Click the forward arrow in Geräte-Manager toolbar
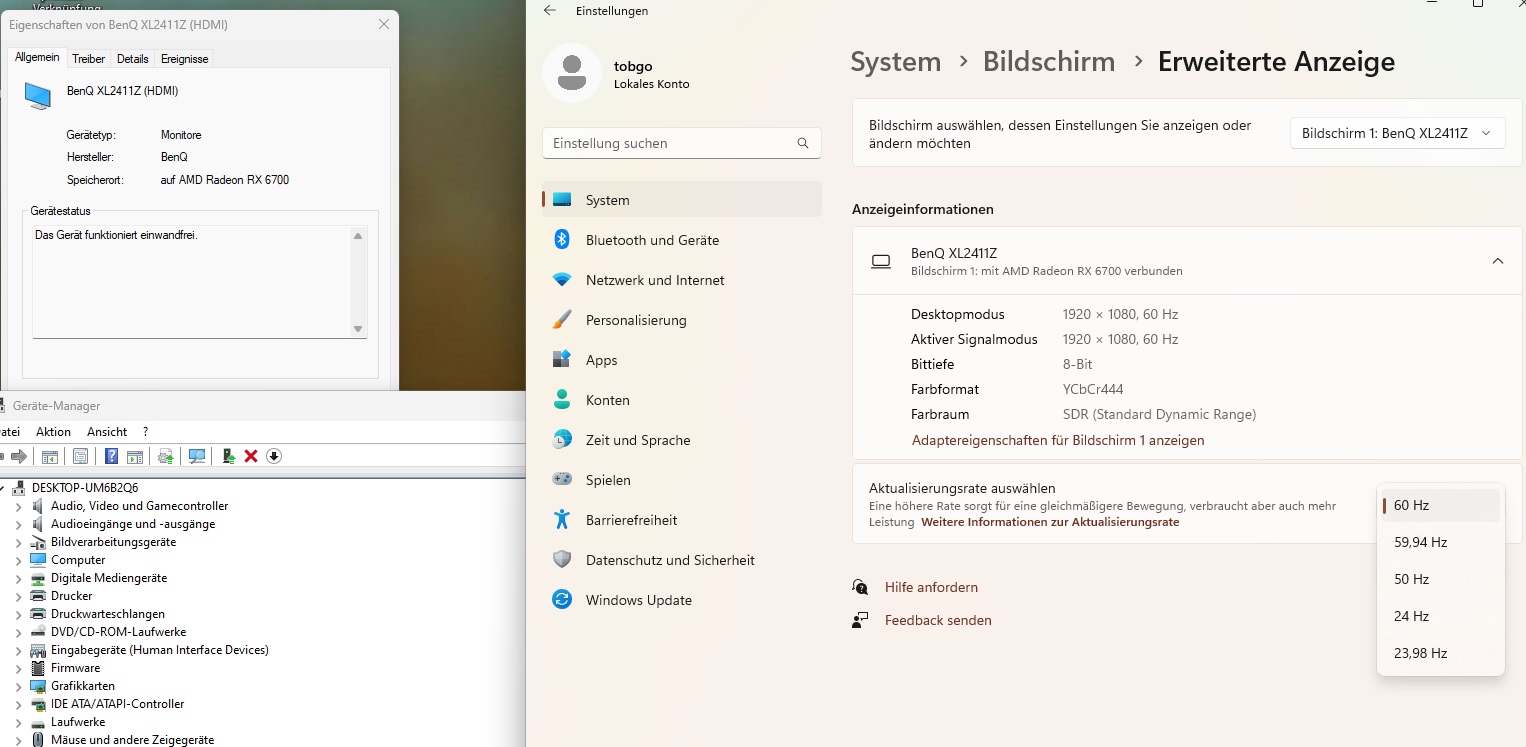 (19, 456)
